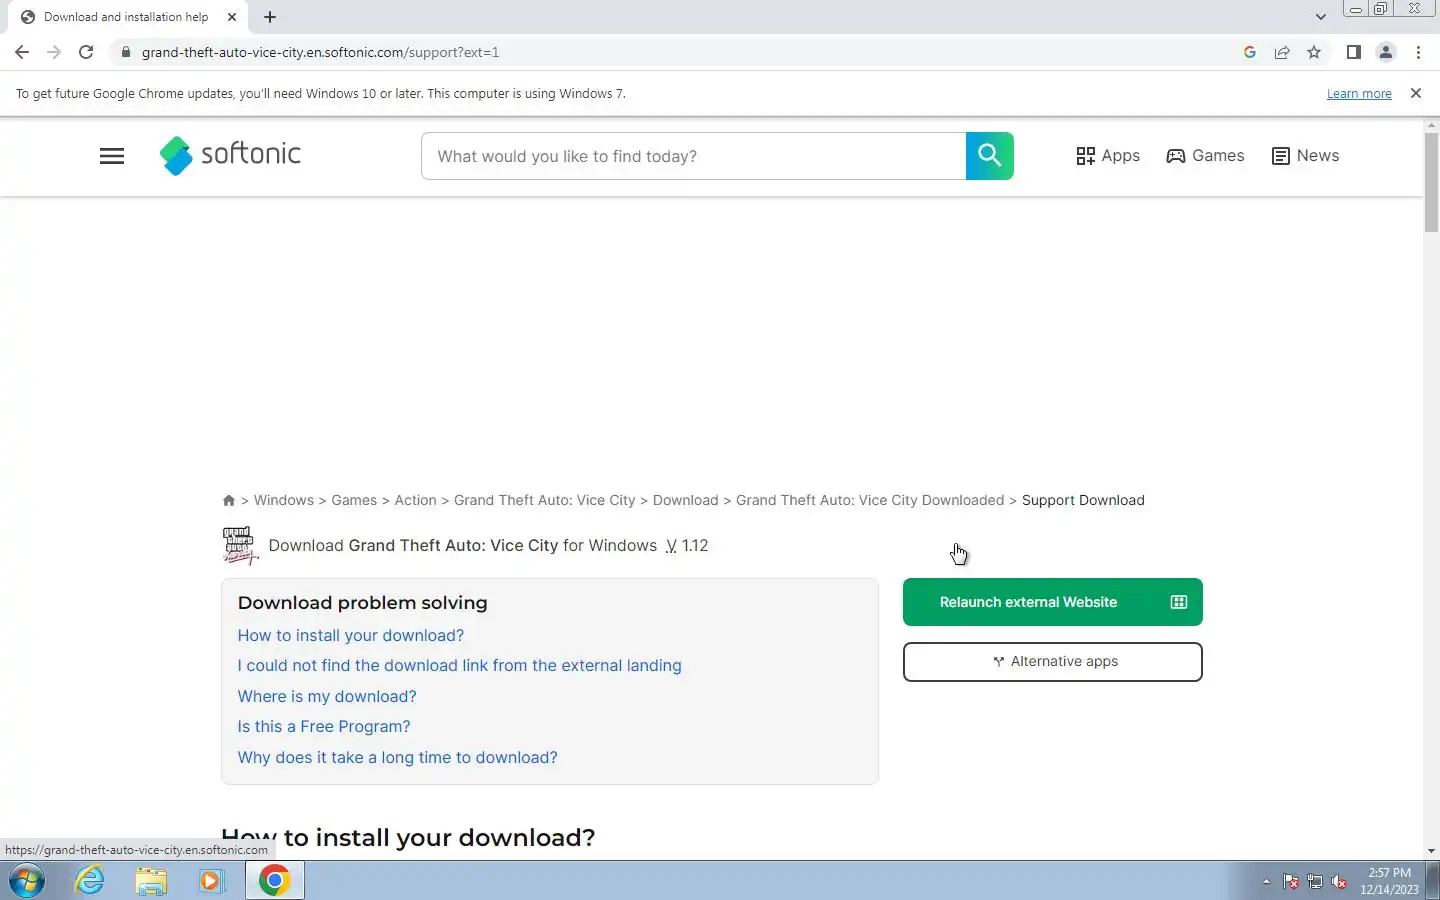Open Grand Theft Auto: Vice City breadcrumb
The image size is (1440, 900).
coord(544,500)
